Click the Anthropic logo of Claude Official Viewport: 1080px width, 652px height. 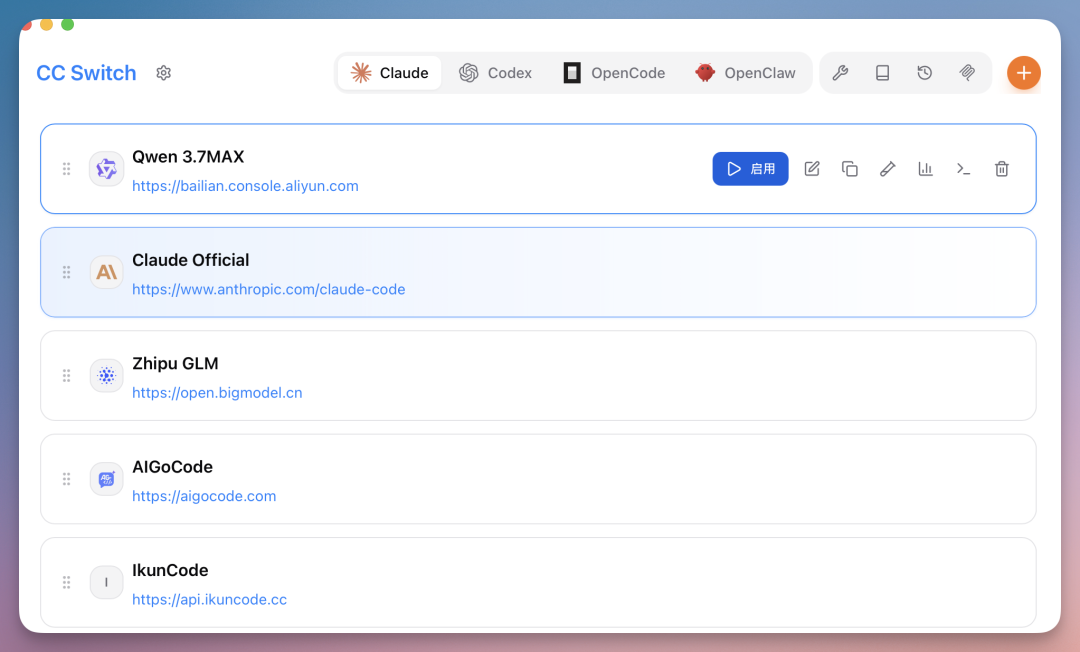(x=107, y=272)
